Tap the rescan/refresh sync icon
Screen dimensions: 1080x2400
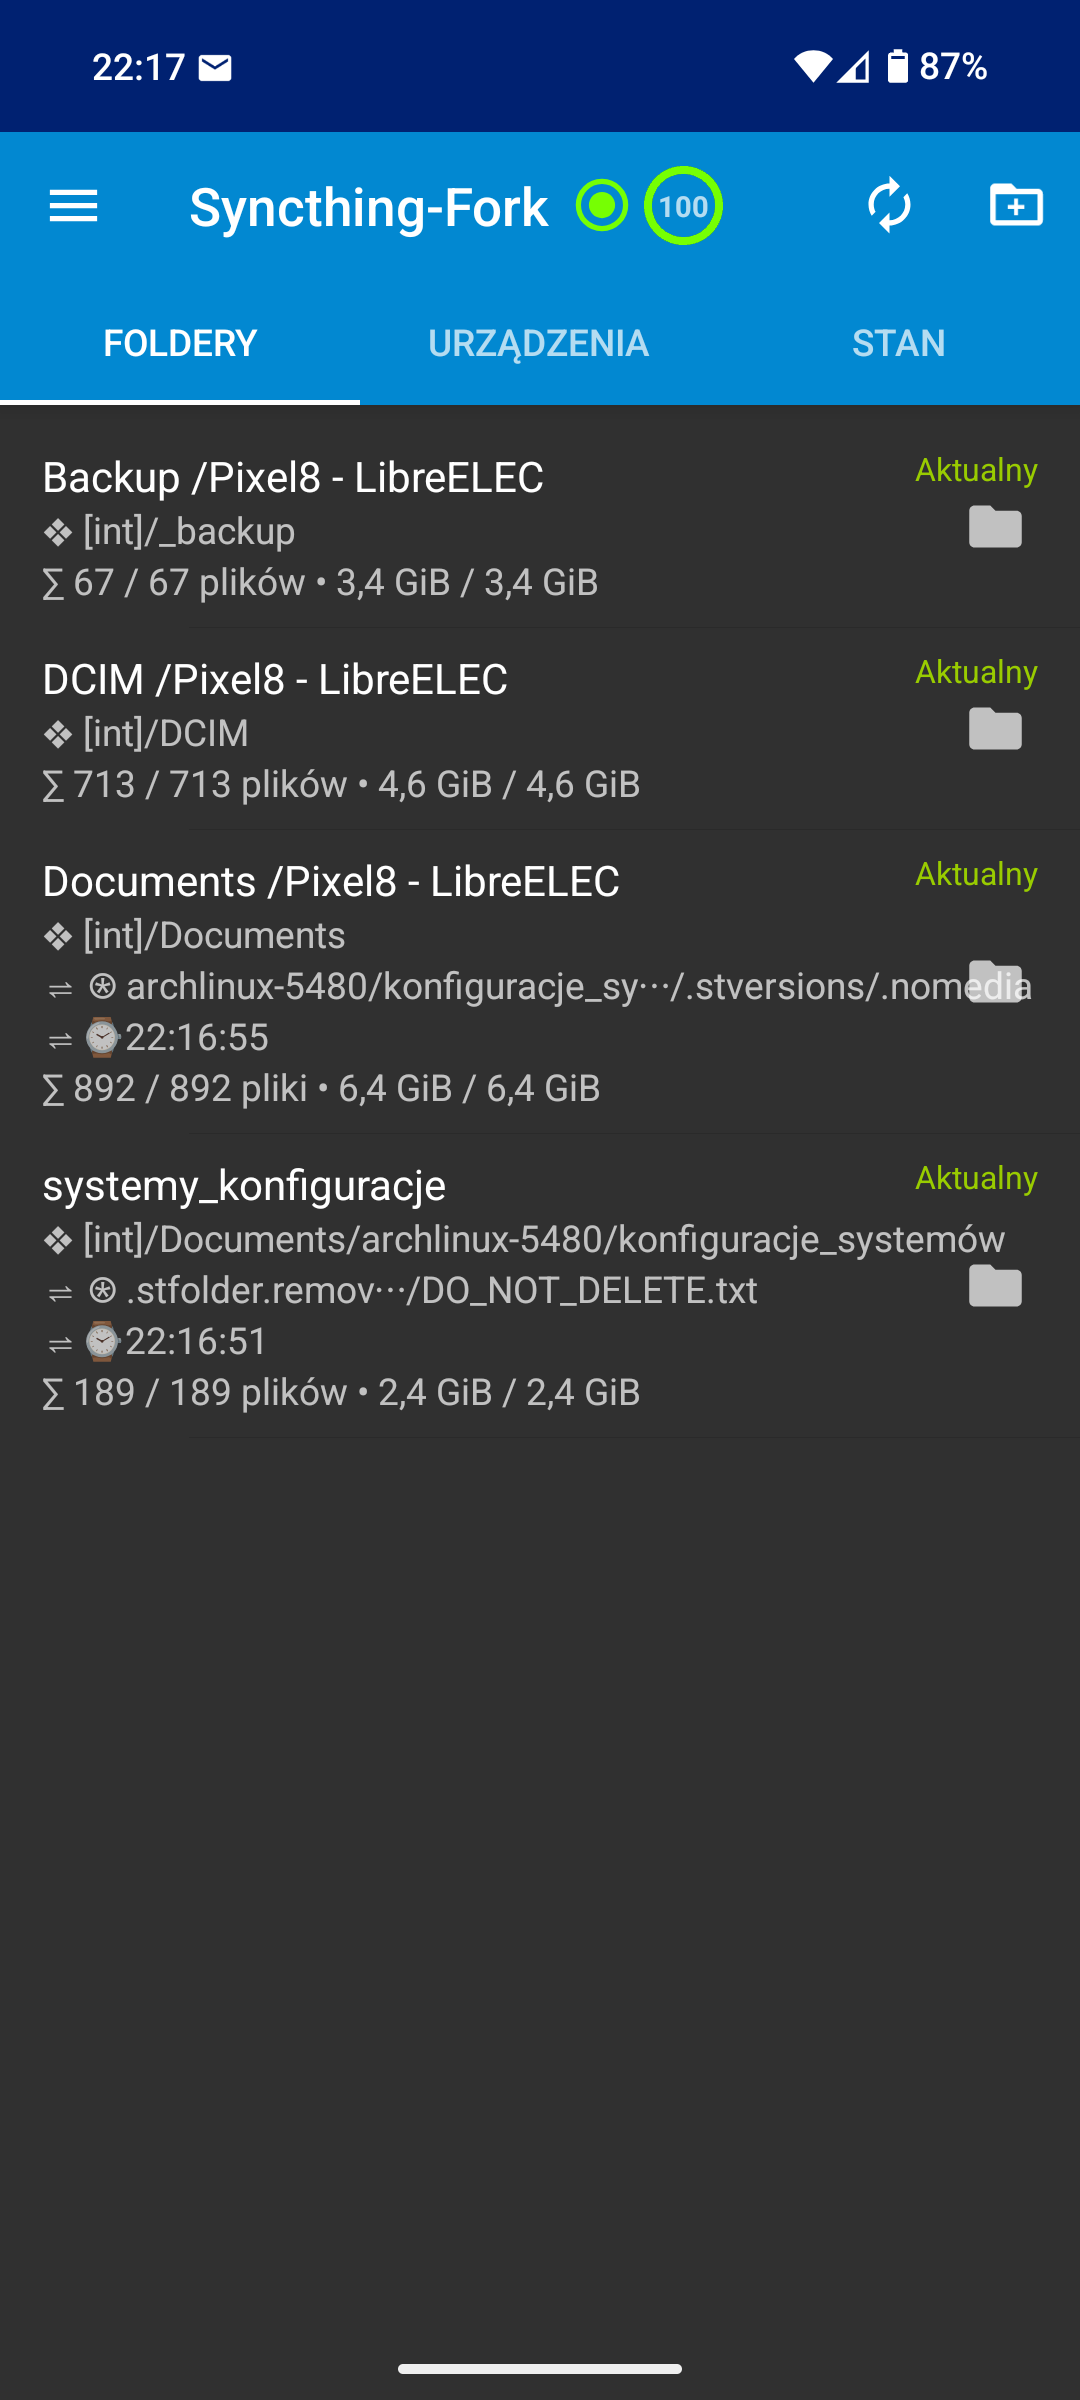click(x=889, y=206)
